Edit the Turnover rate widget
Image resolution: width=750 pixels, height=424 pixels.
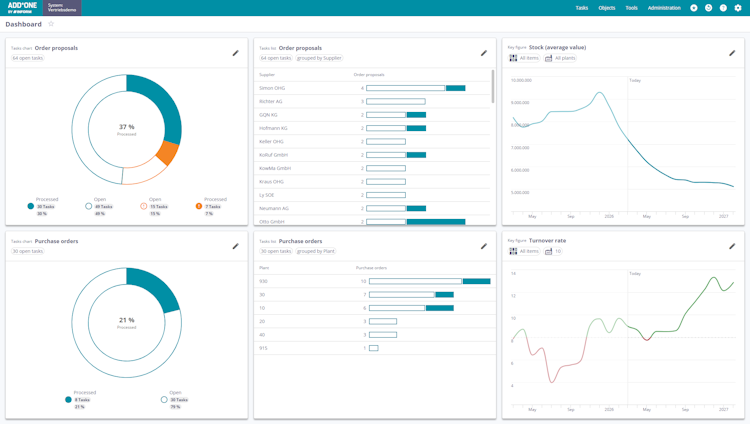pyautogui.click(x=732, y=246)
